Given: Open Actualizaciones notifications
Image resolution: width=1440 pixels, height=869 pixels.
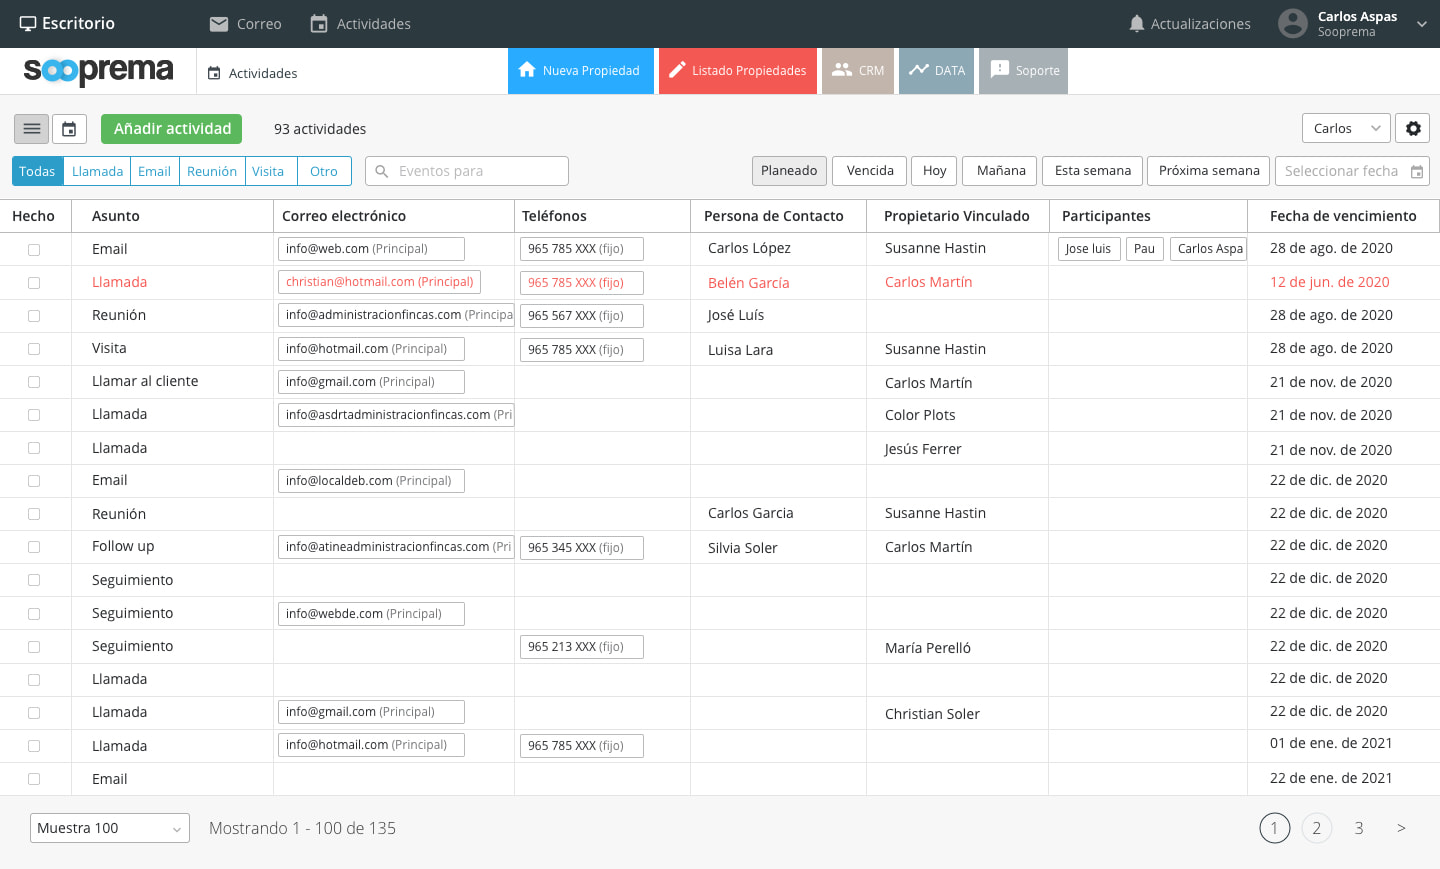Looking at the screenshot, I should (1189, 24).
